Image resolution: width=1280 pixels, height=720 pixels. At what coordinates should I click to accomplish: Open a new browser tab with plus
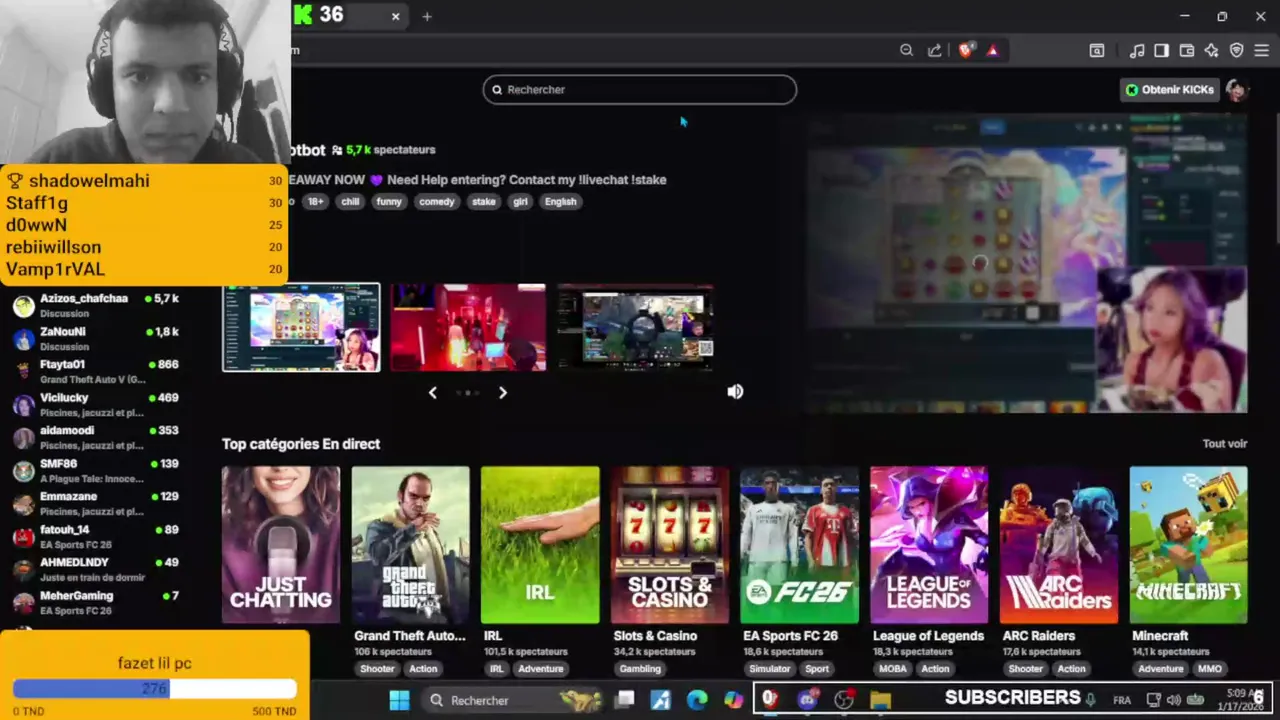click(x=427, y=16)
